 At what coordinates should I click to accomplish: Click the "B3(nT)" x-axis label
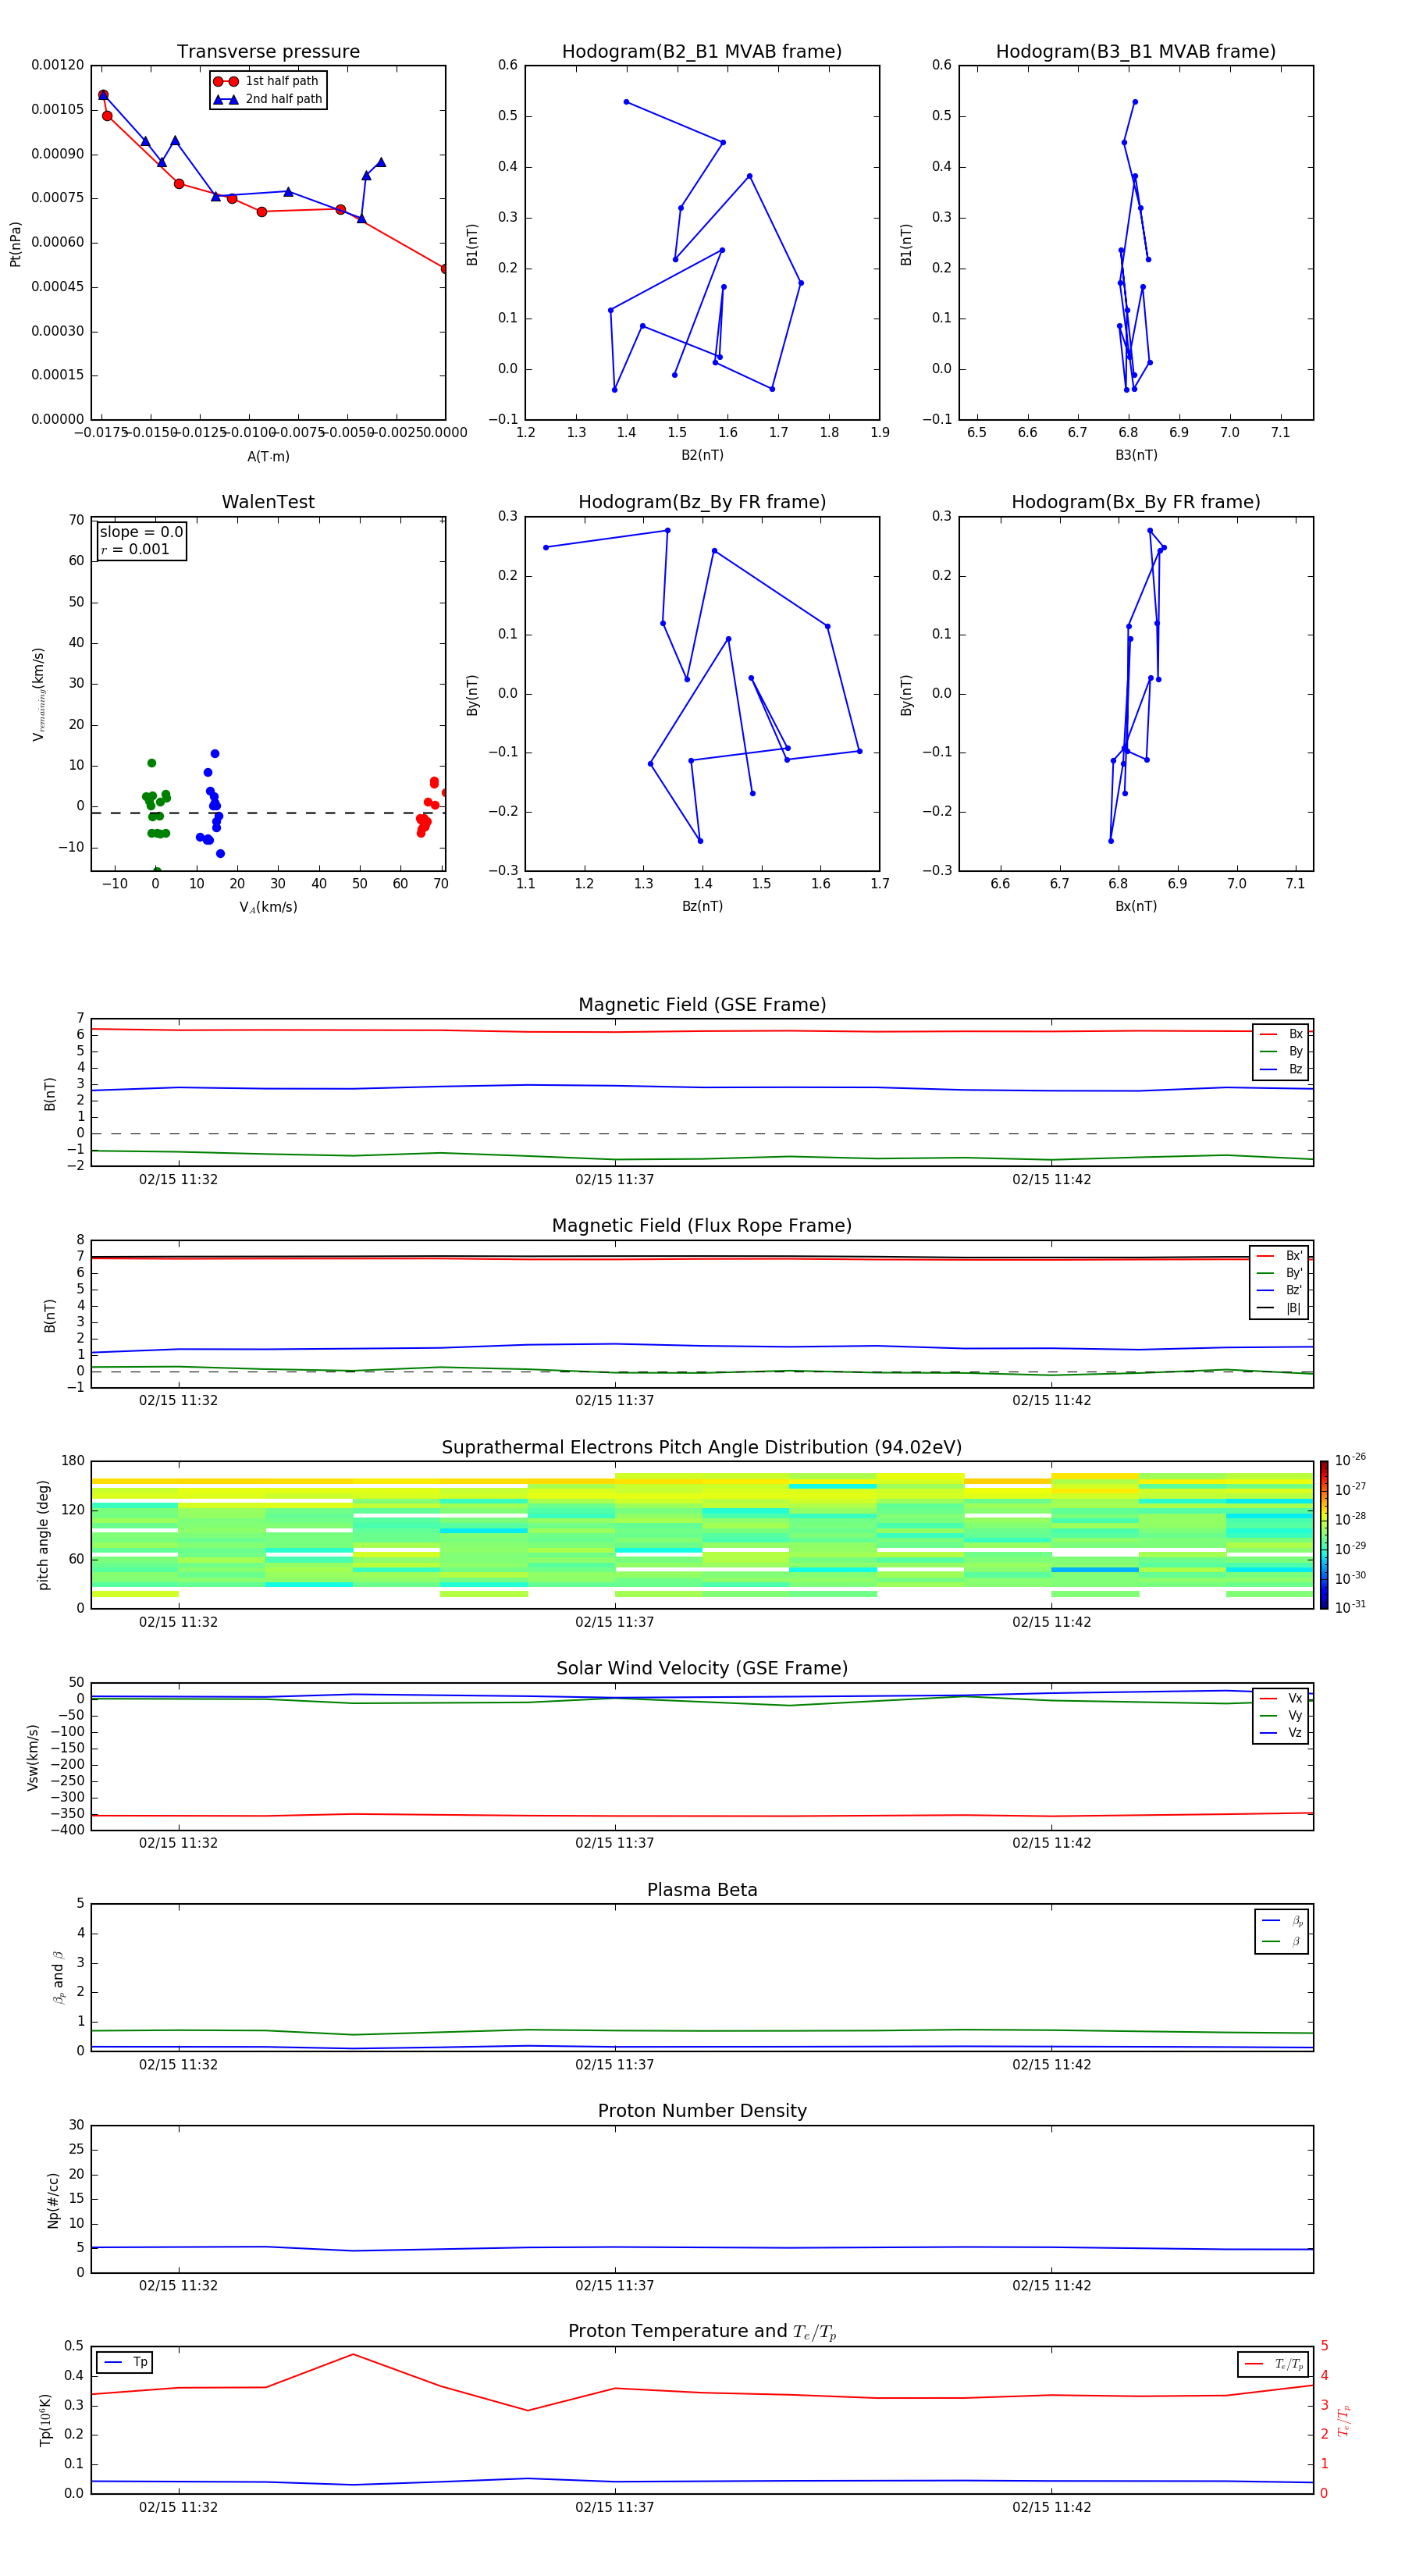click(1136, 456)
